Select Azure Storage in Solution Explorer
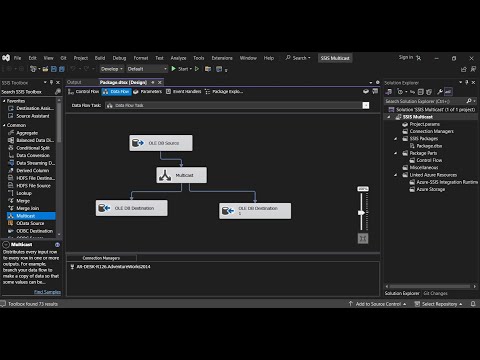This screenshot has height=360, width=480. point(430,189)
